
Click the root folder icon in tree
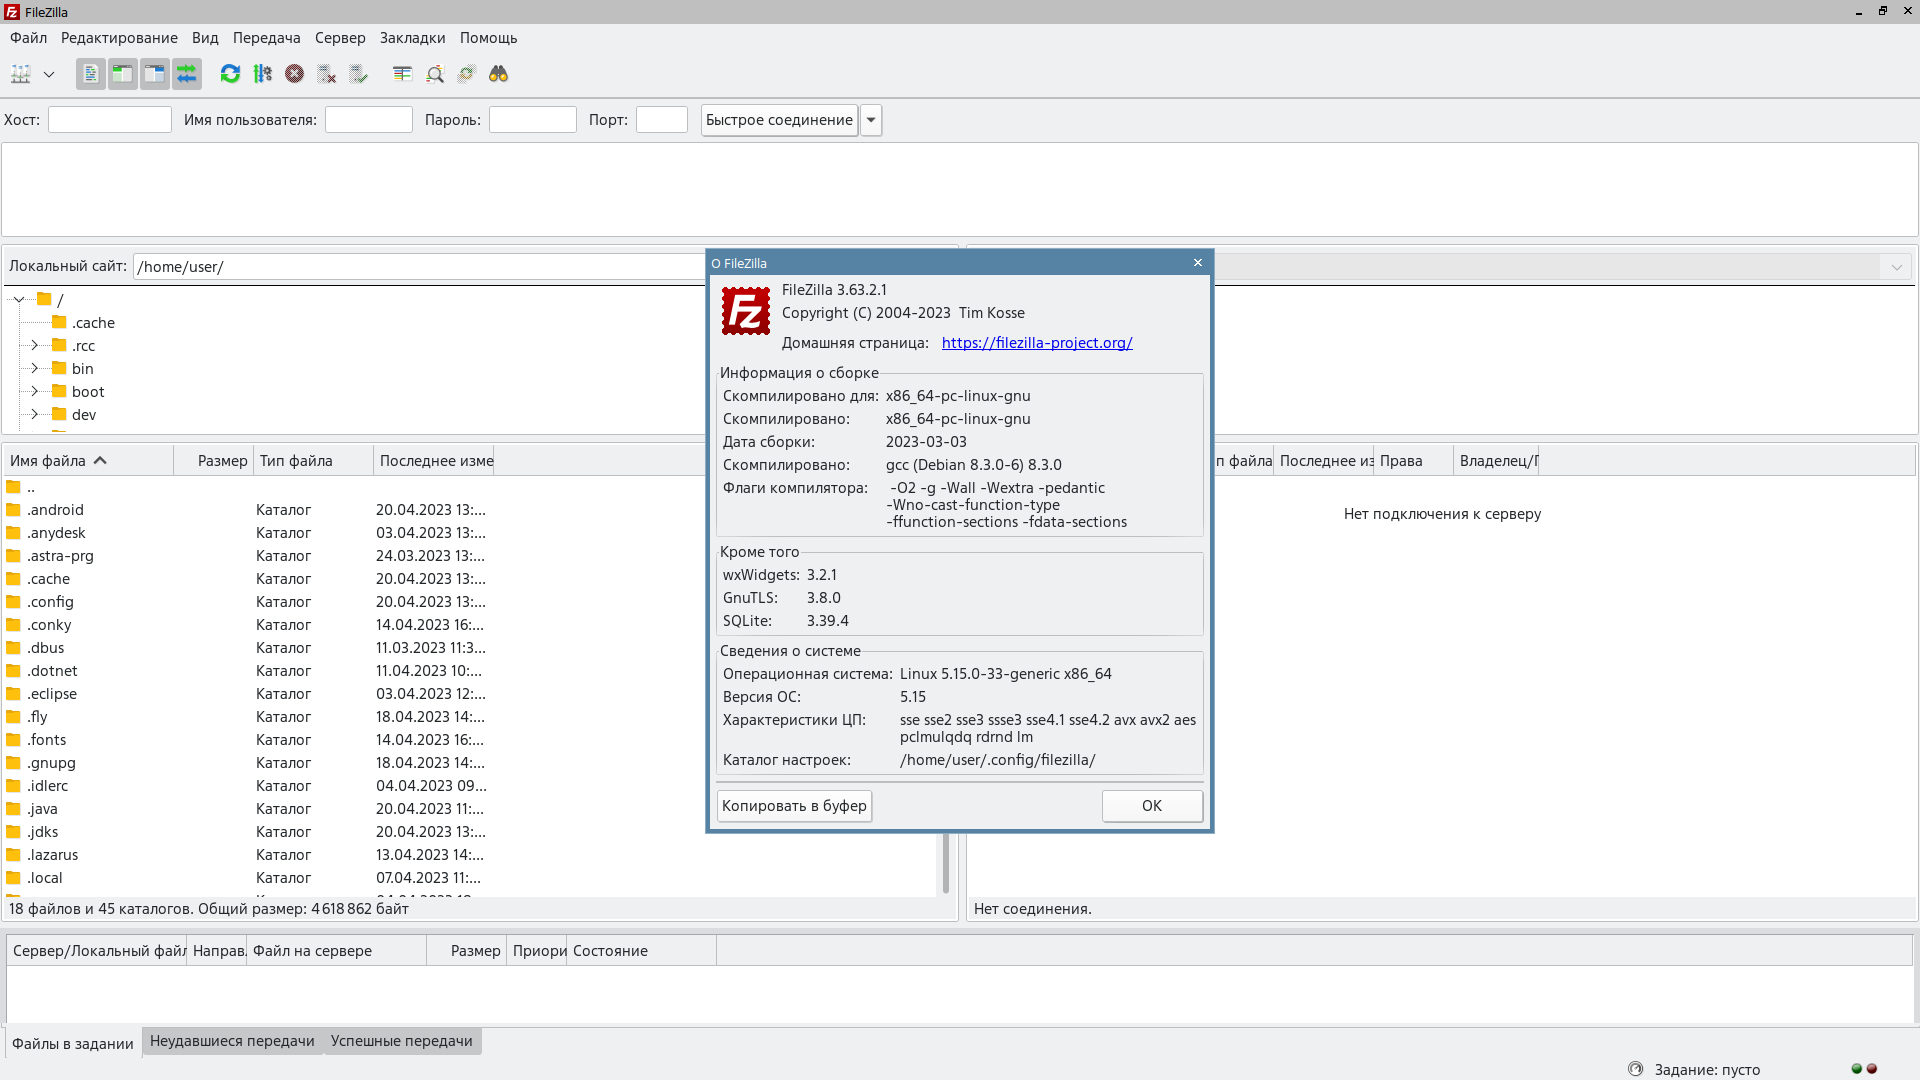click(44, 299)
